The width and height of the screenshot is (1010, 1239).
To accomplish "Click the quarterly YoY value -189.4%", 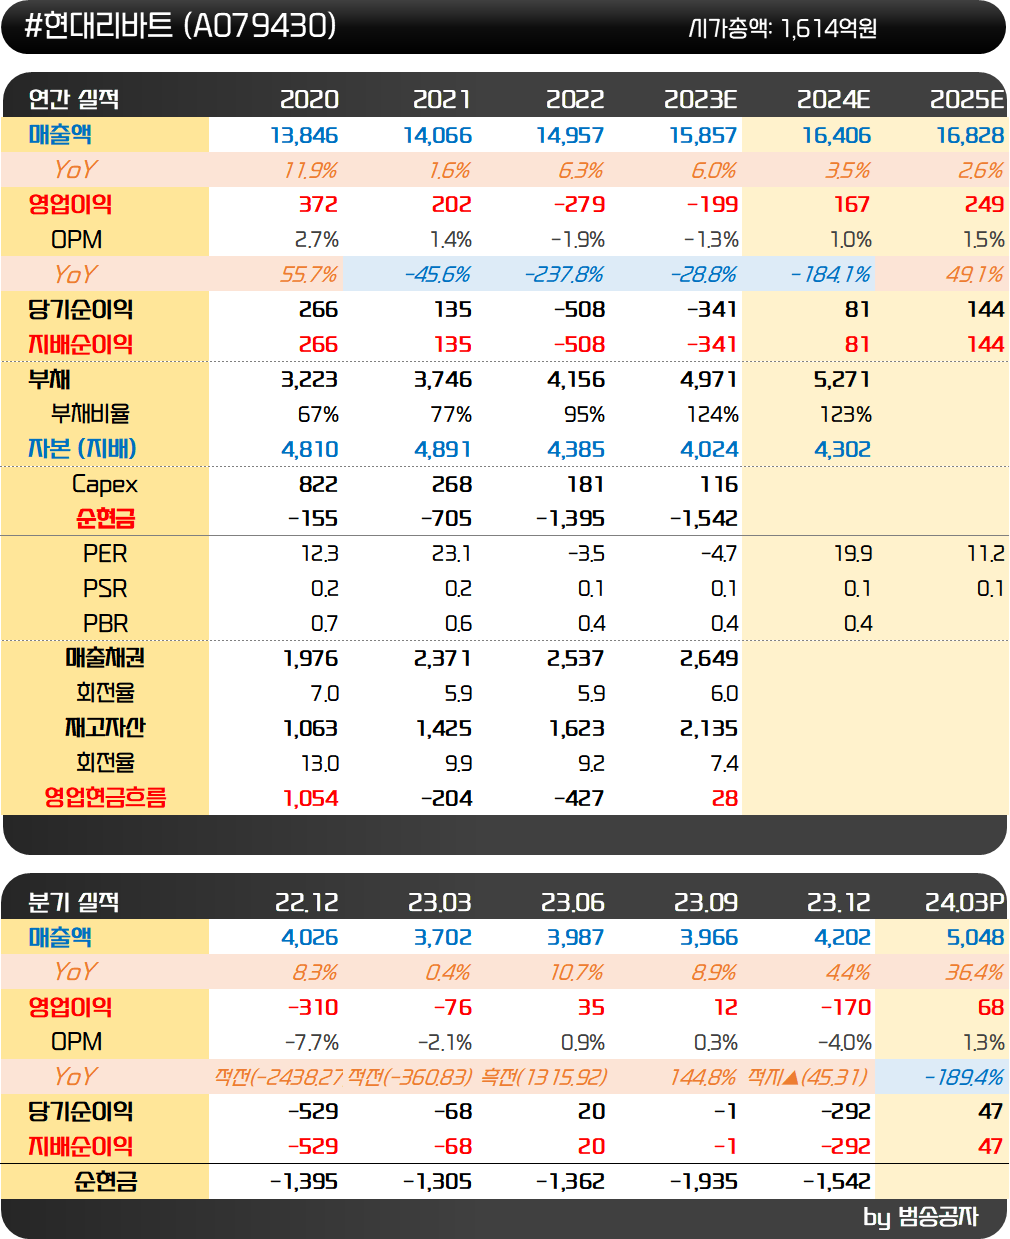I will [964, 1077].
